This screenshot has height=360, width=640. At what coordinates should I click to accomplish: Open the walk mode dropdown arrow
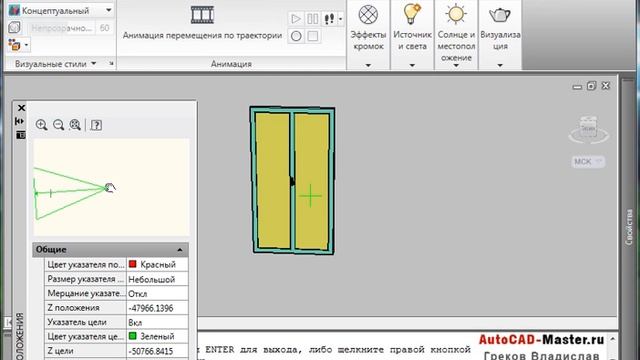tap(340, 19)
